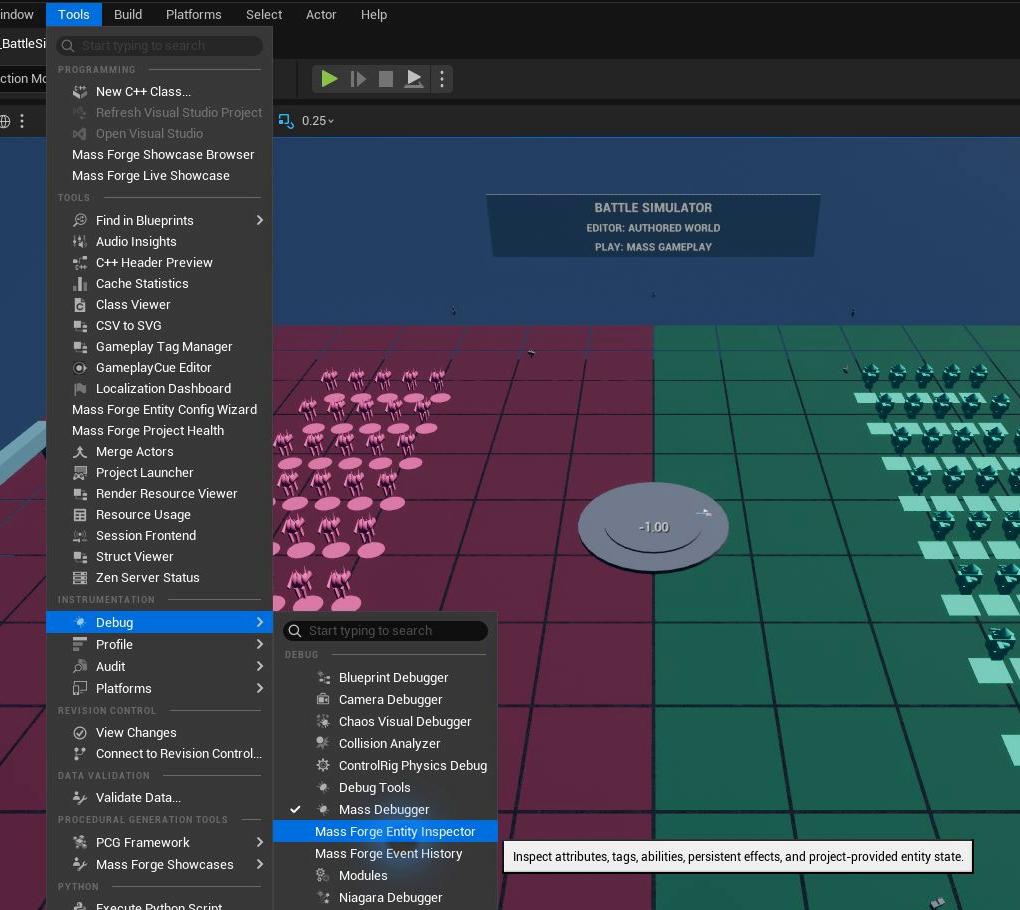Select Mass Forge Event History
Viewport: 1020px width, 910px height.
point(385,854)
